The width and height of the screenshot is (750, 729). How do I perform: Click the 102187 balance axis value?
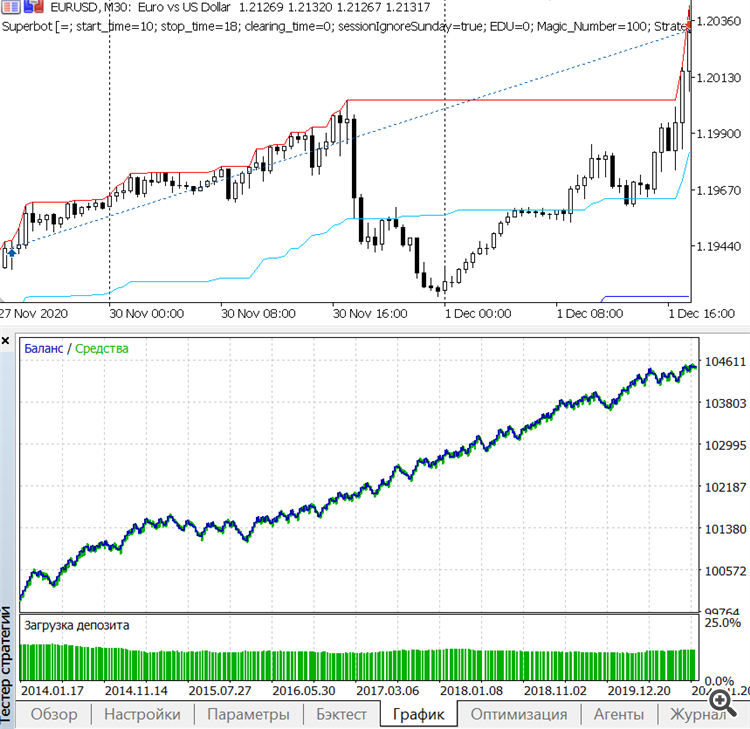[725, 487]
